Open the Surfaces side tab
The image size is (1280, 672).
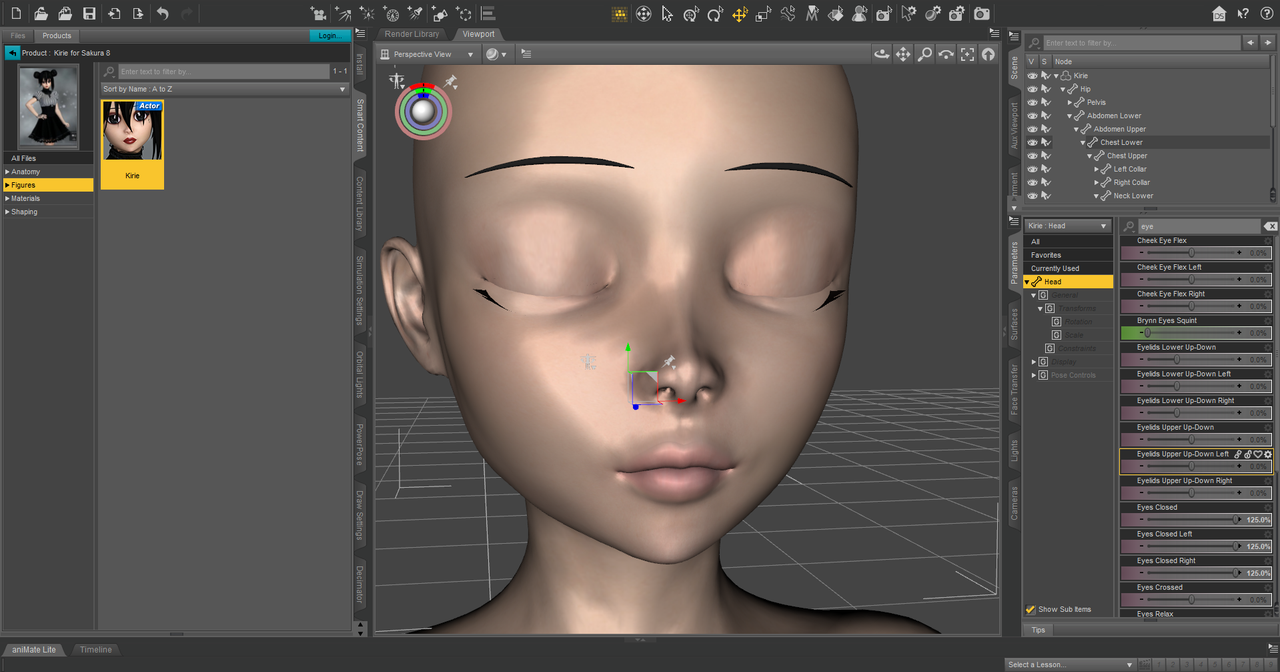1014,323
